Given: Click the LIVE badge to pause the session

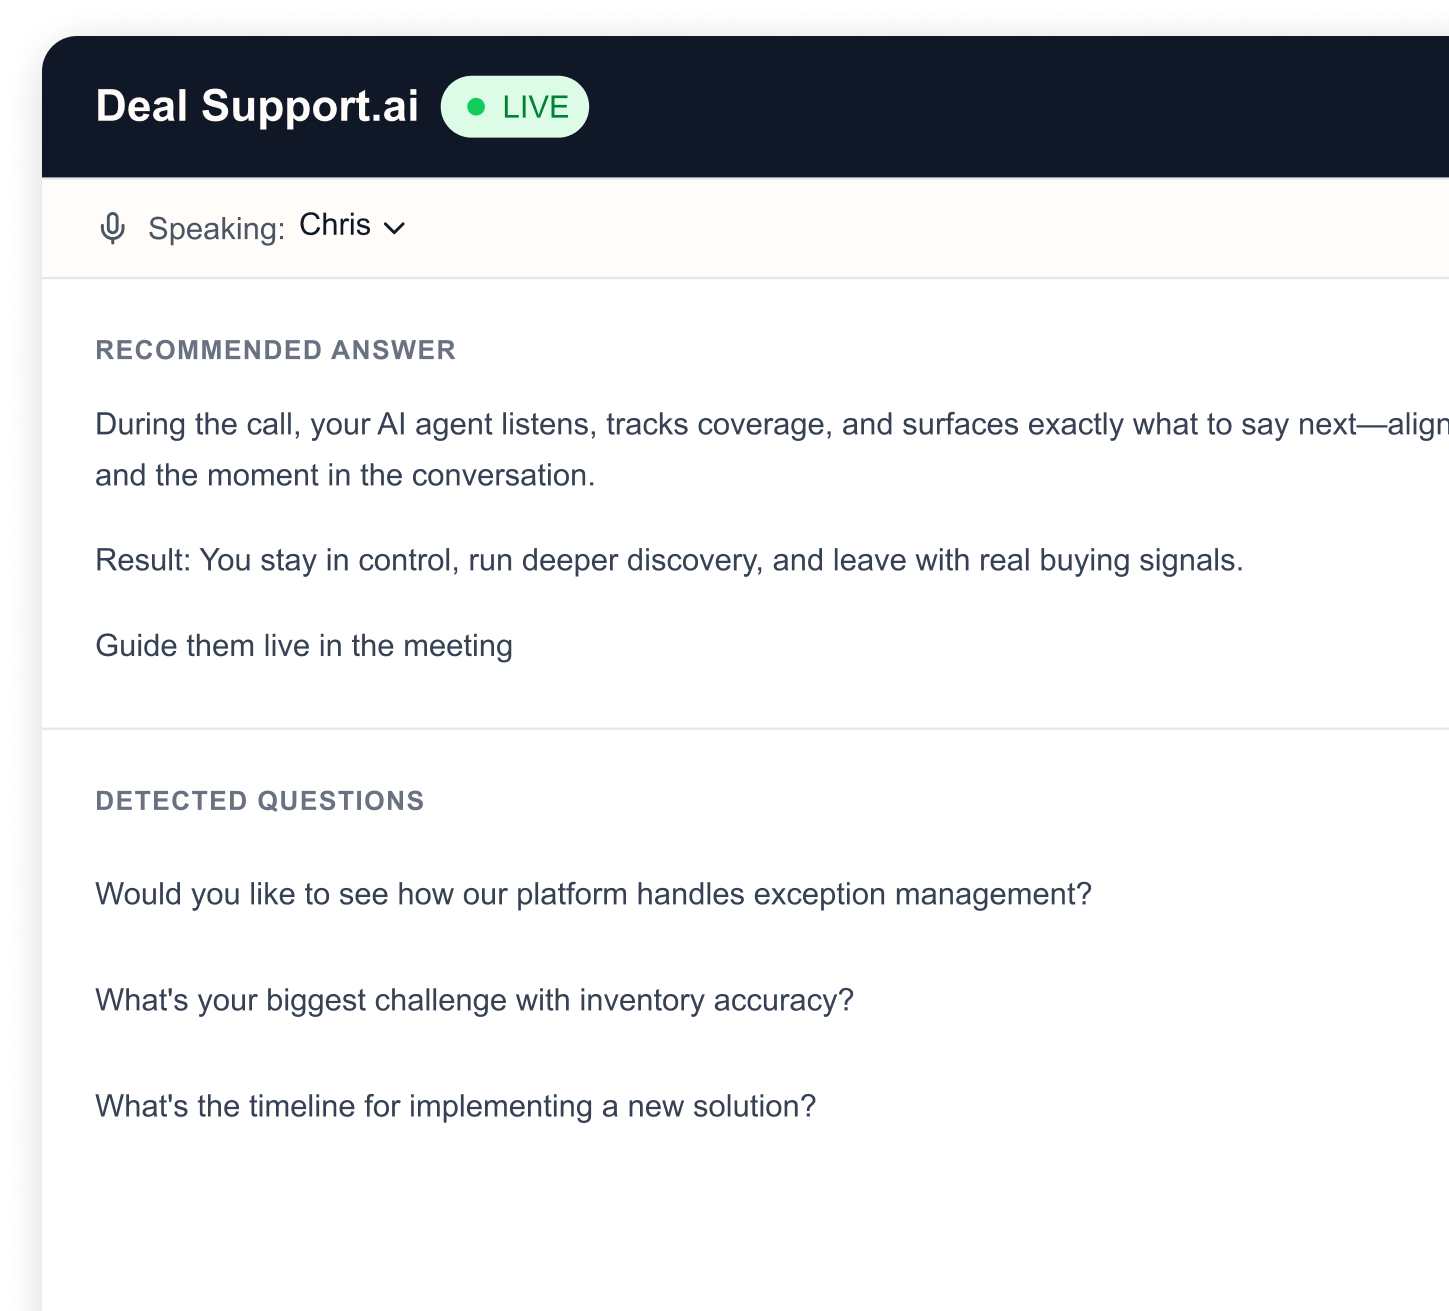Looking at the screenshot, I should click(x=514, y=105).
